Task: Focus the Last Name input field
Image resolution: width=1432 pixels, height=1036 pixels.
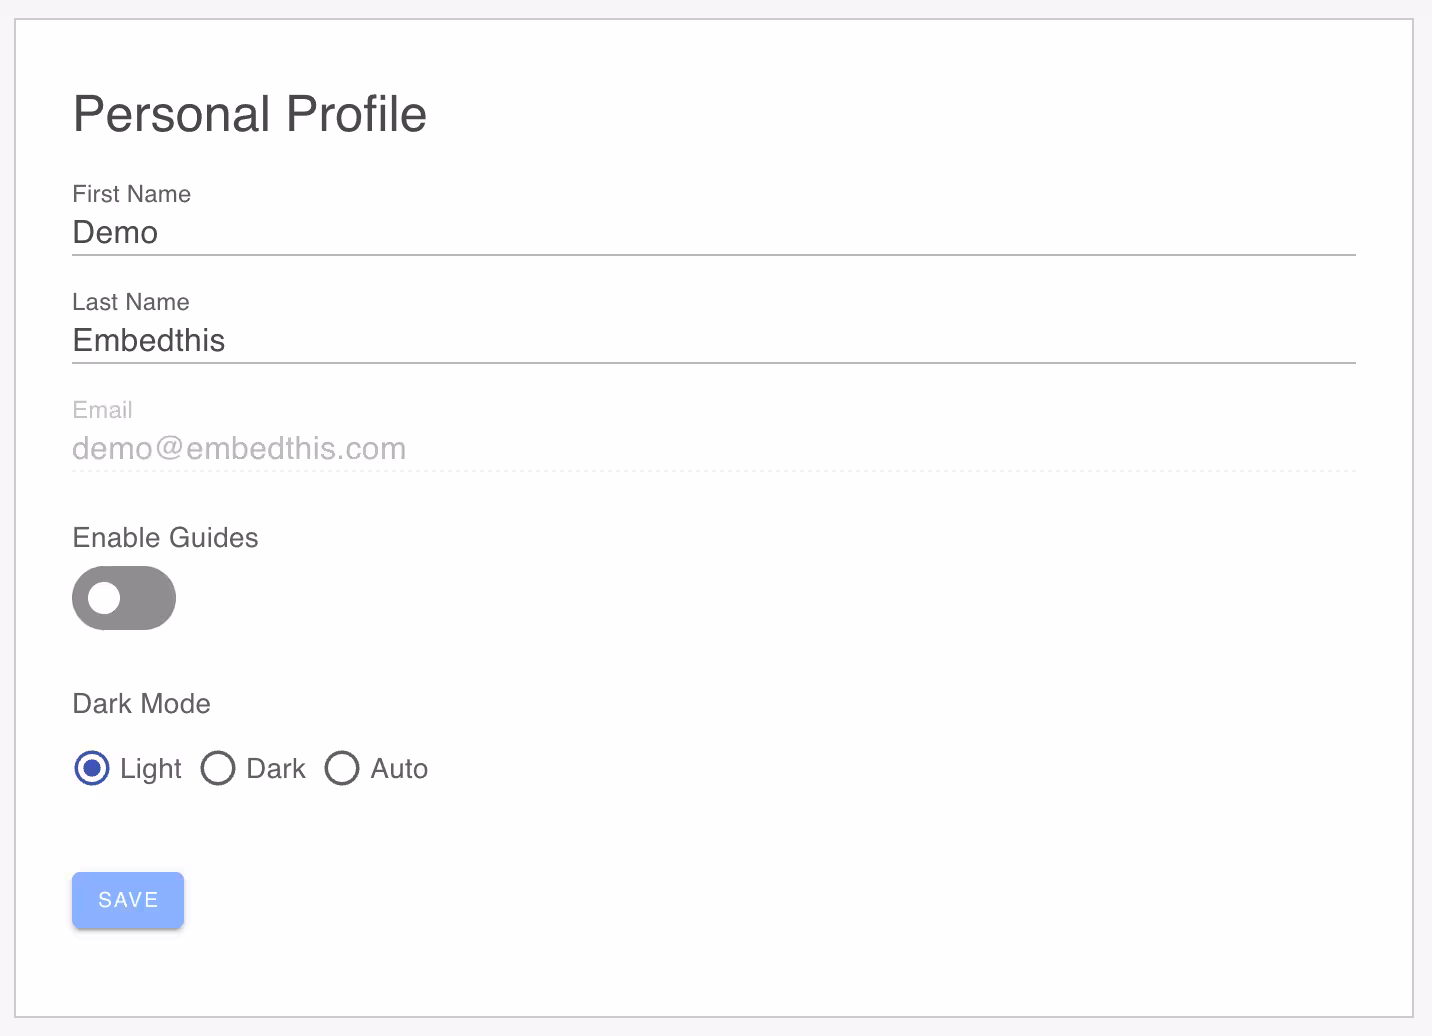Action: (712, 341)
